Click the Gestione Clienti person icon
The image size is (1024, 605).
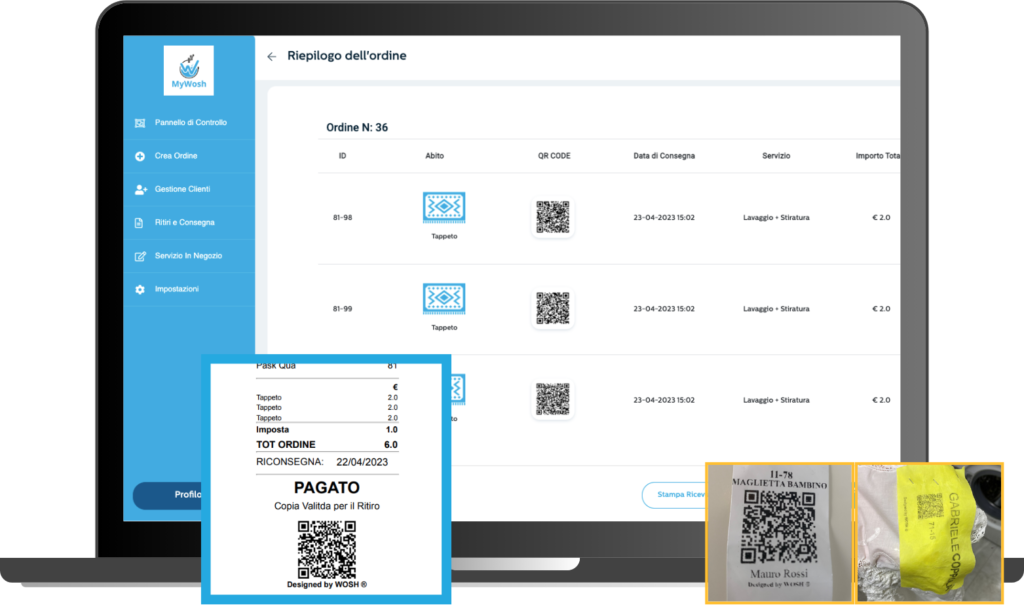pos(140,189)
